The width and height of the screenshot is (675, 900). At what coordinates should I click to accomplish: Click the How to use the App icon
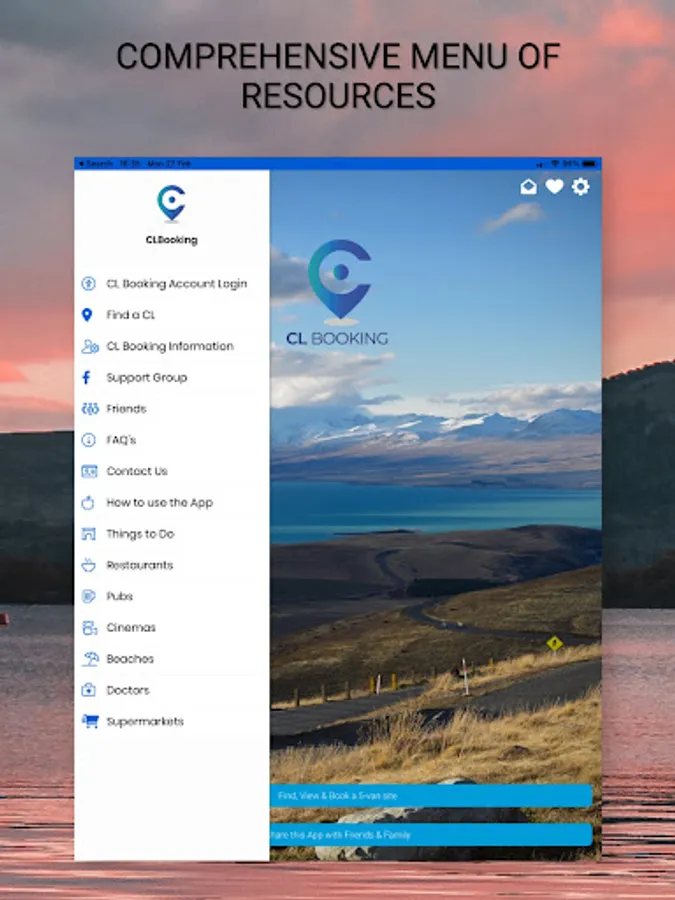(x=88, y=503)
